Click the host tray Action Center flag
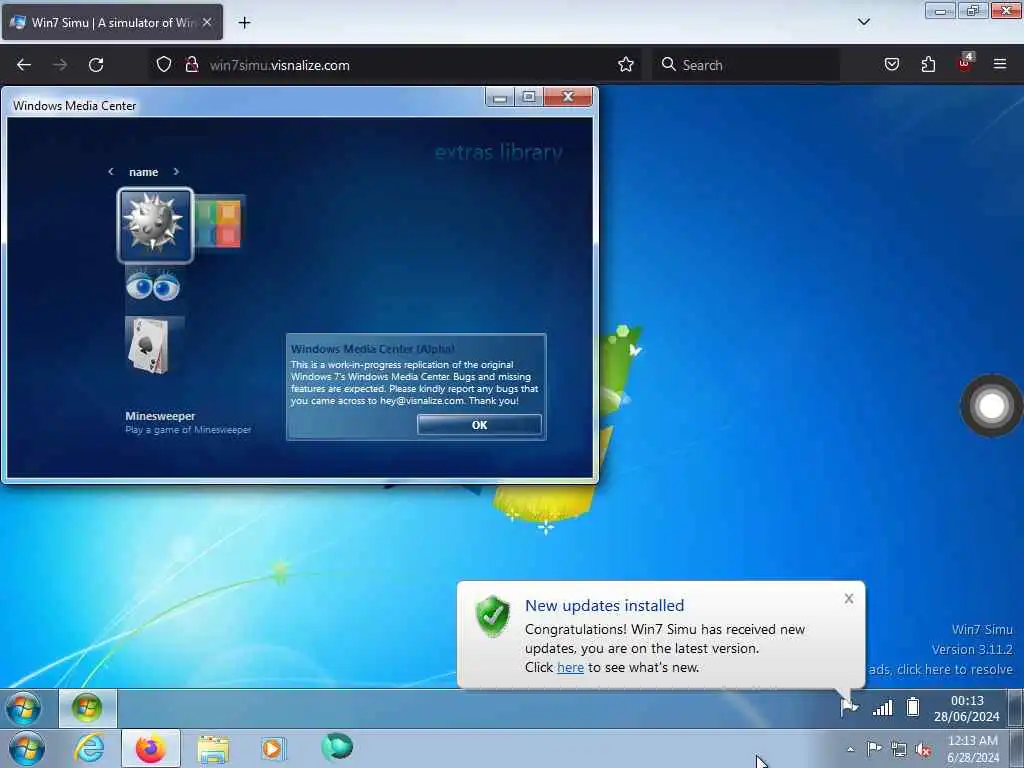Viewport: 1024px width, 768px height. tap(874, 749)
